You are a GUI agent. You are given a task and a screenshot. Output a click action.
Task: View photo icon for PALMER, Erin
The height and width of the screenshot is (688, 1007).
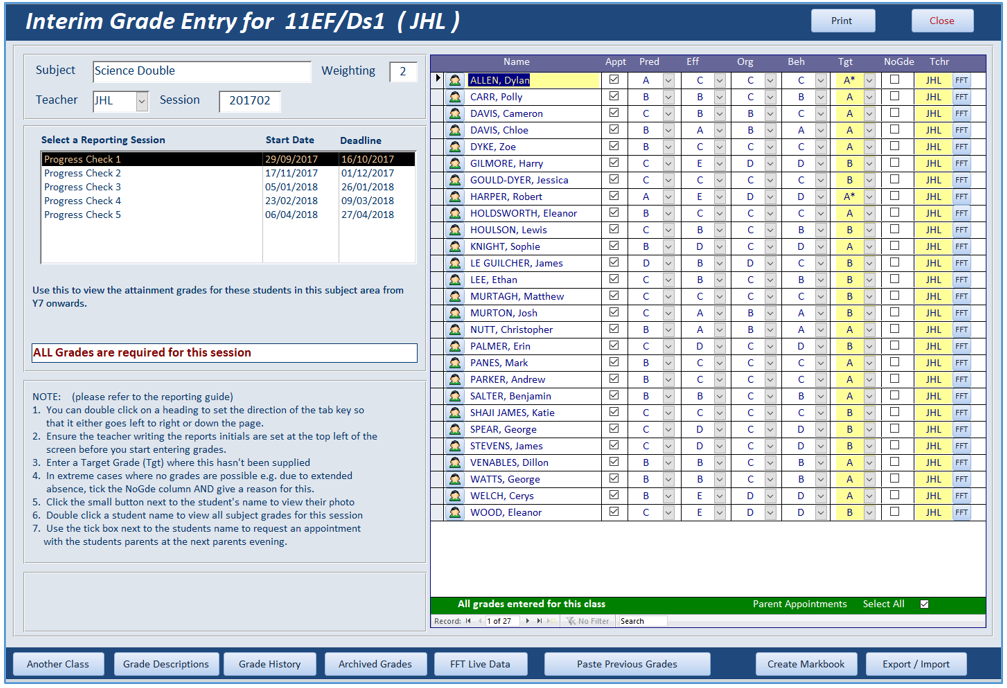click(x=455, y=346)
